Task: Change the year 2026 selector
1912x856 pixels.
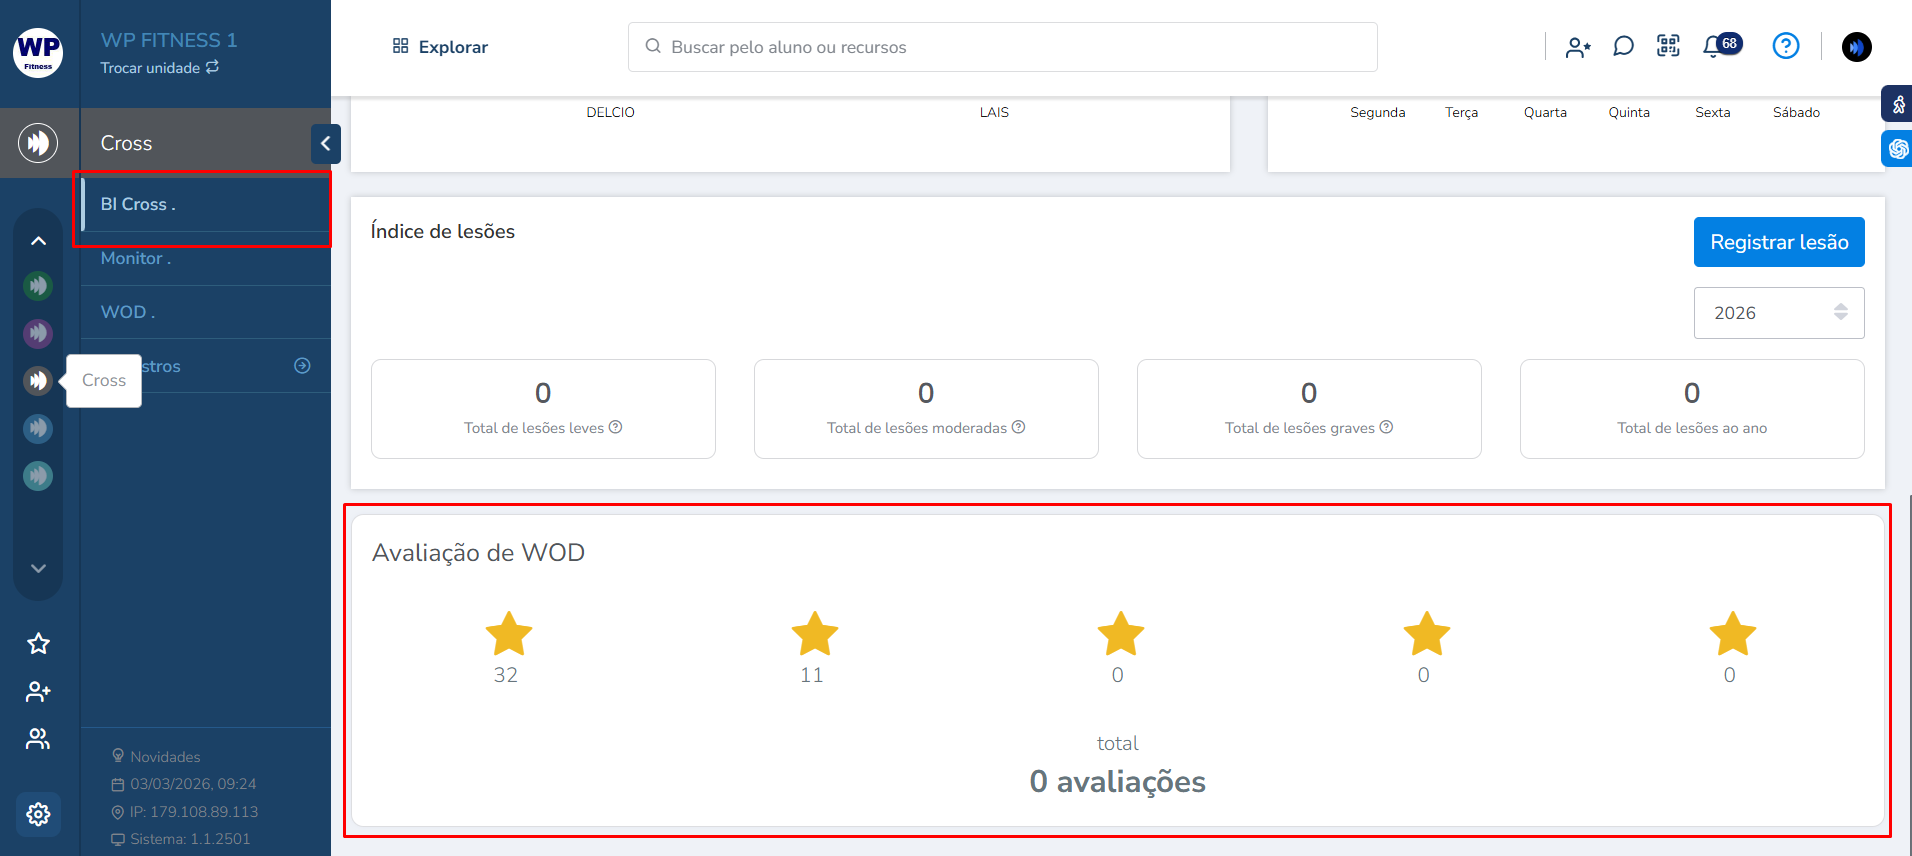Action: (1778, 313)
